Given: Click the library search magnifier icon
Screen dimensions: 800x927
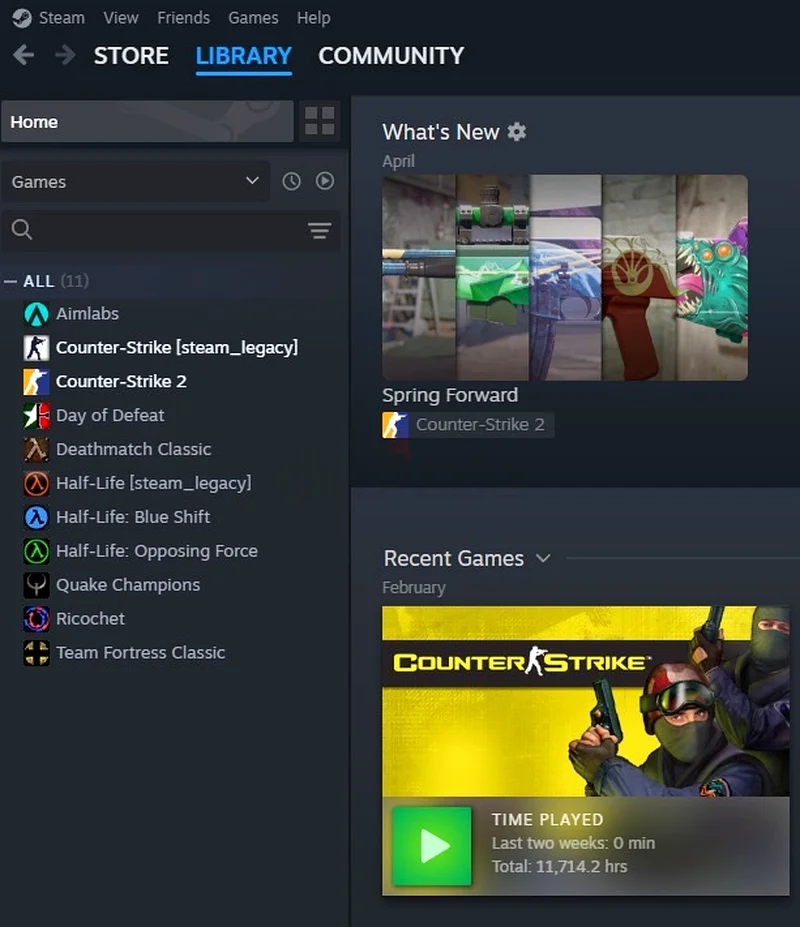Looking at the screenshot, I should 22,229.
